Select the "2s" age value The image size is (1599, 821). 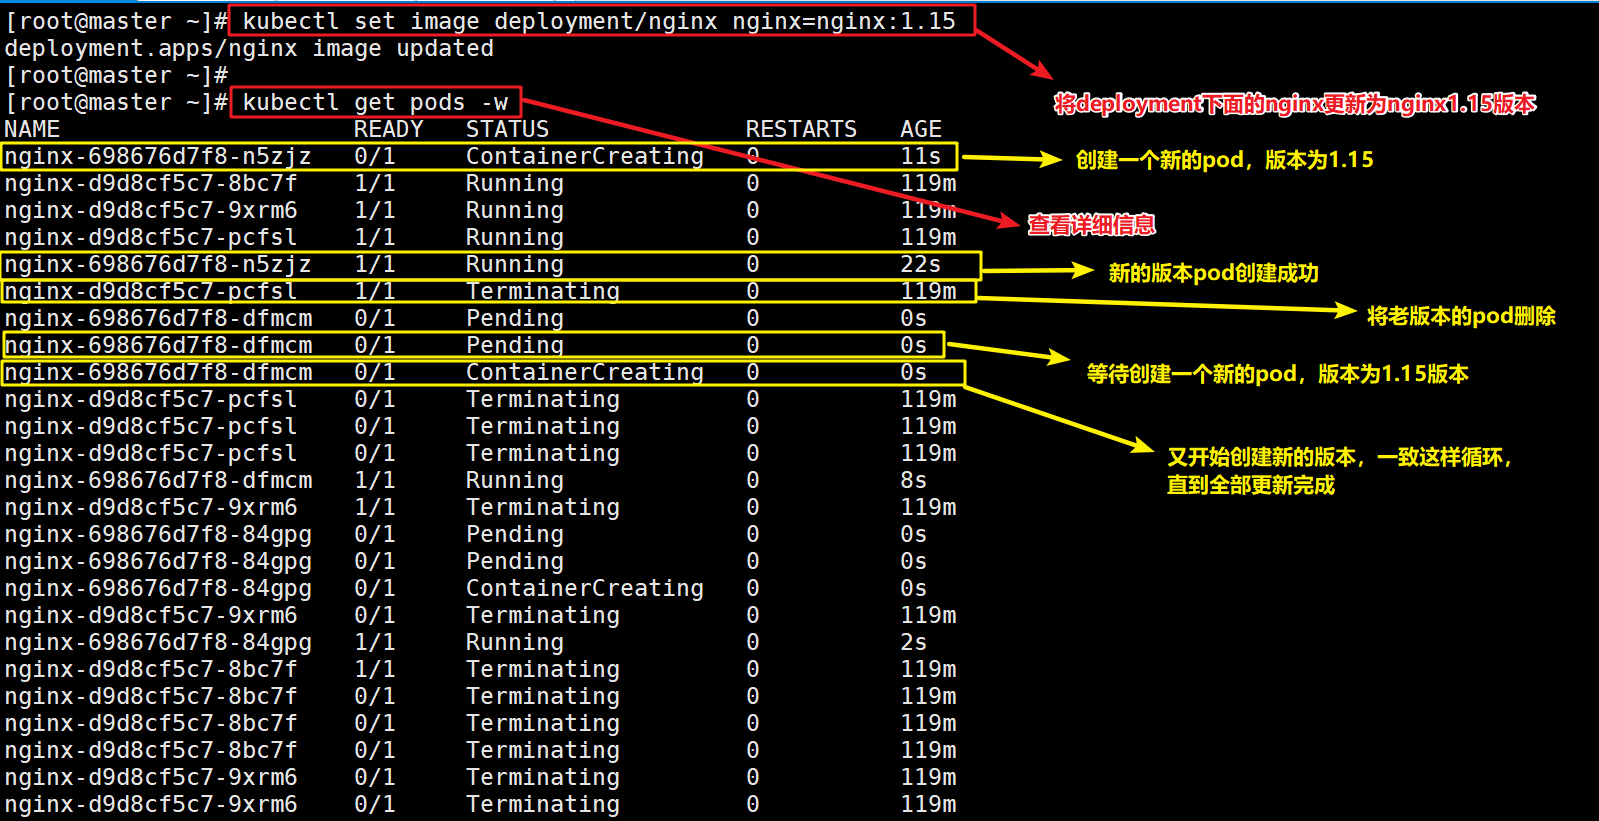(x=914, y=642)
